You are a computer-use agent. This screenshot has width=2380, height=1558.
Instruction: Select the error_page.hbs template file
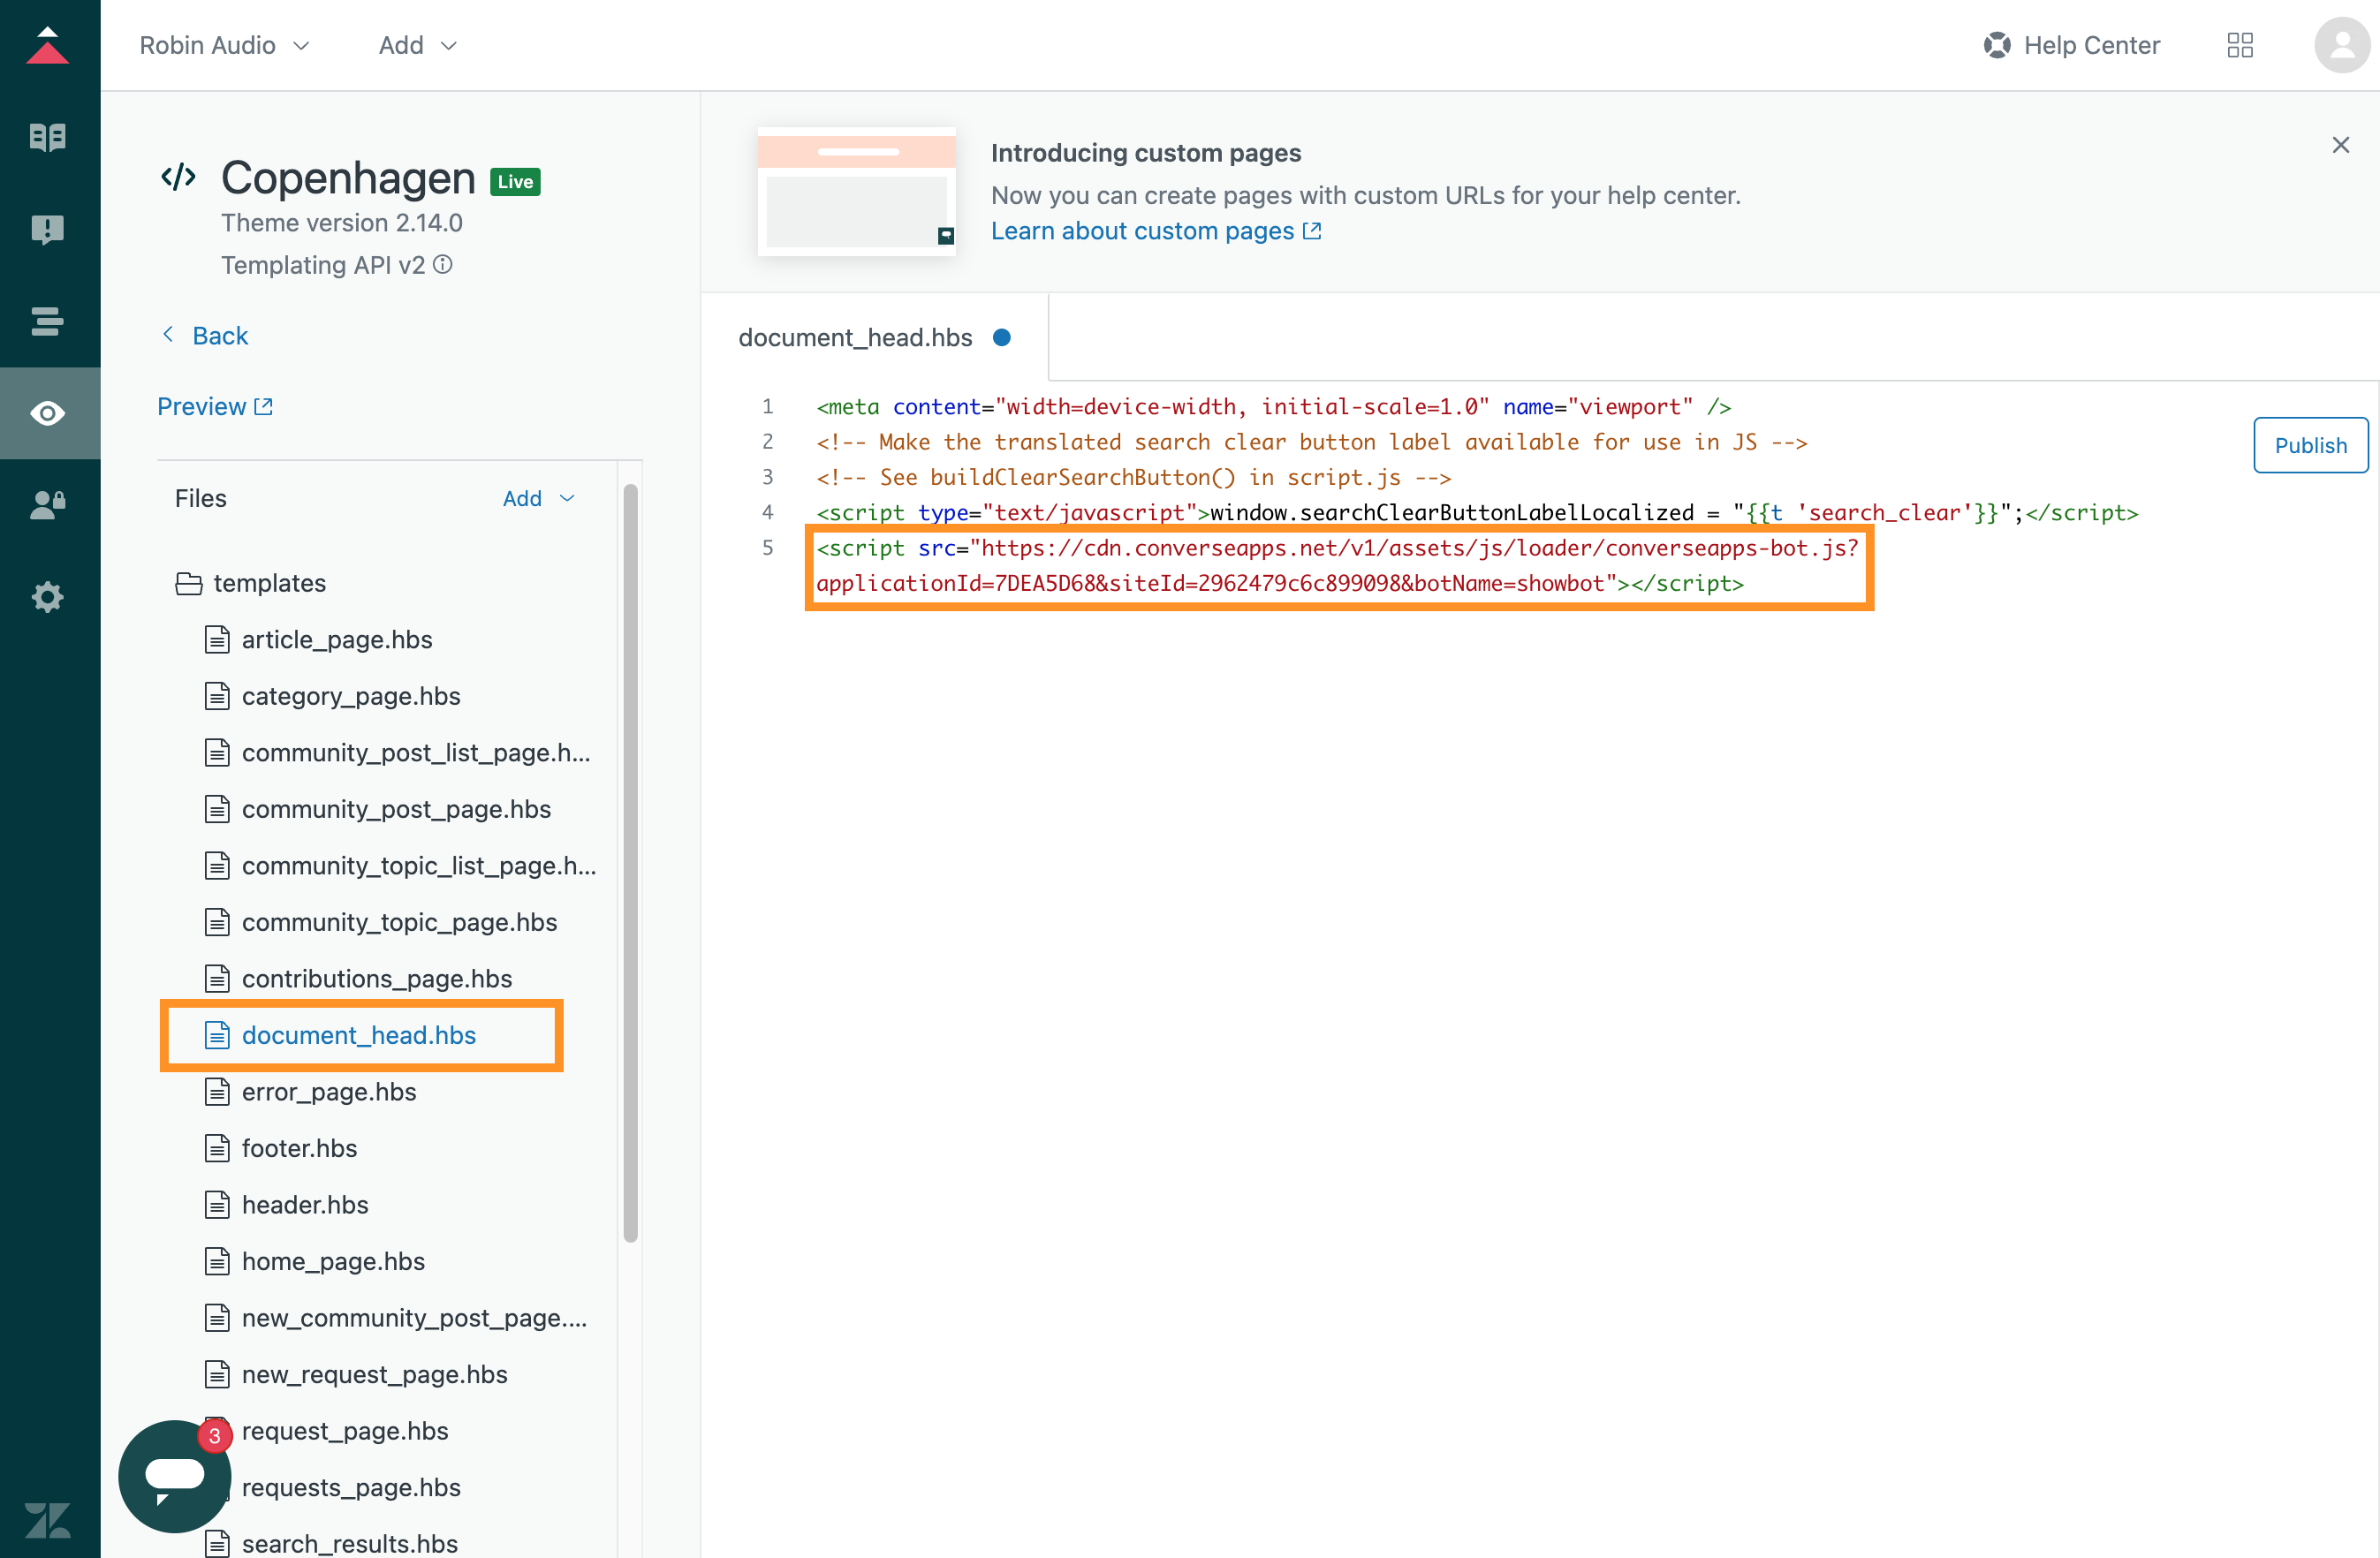tap(330, 1091)
